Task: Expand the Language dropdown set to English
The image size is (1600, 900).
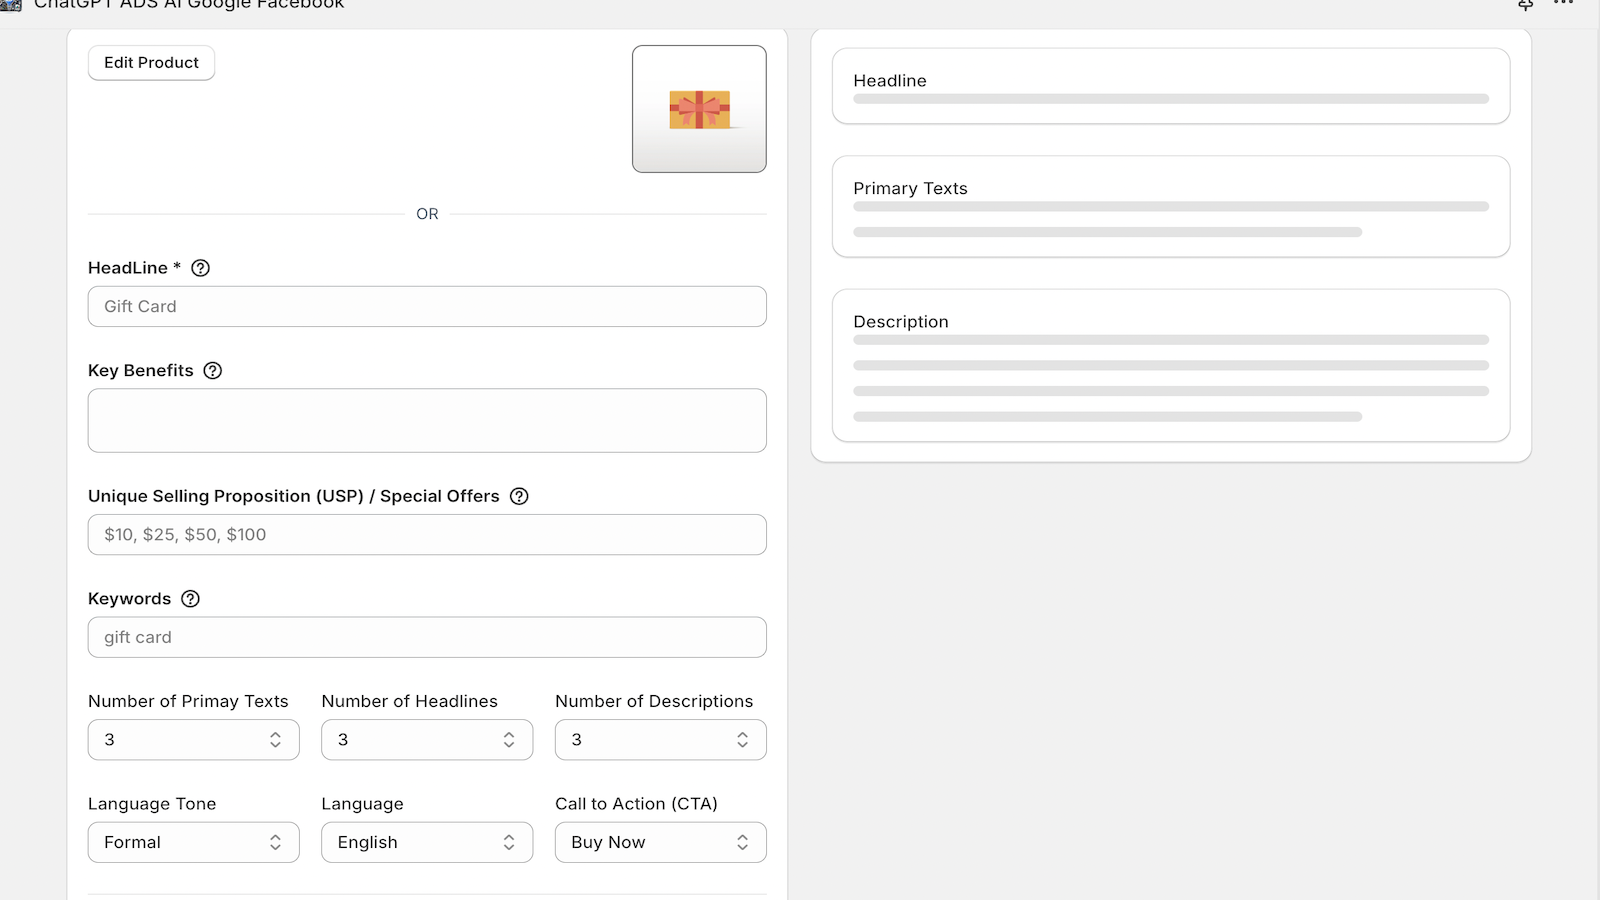Action: click(x=427, y=842)
